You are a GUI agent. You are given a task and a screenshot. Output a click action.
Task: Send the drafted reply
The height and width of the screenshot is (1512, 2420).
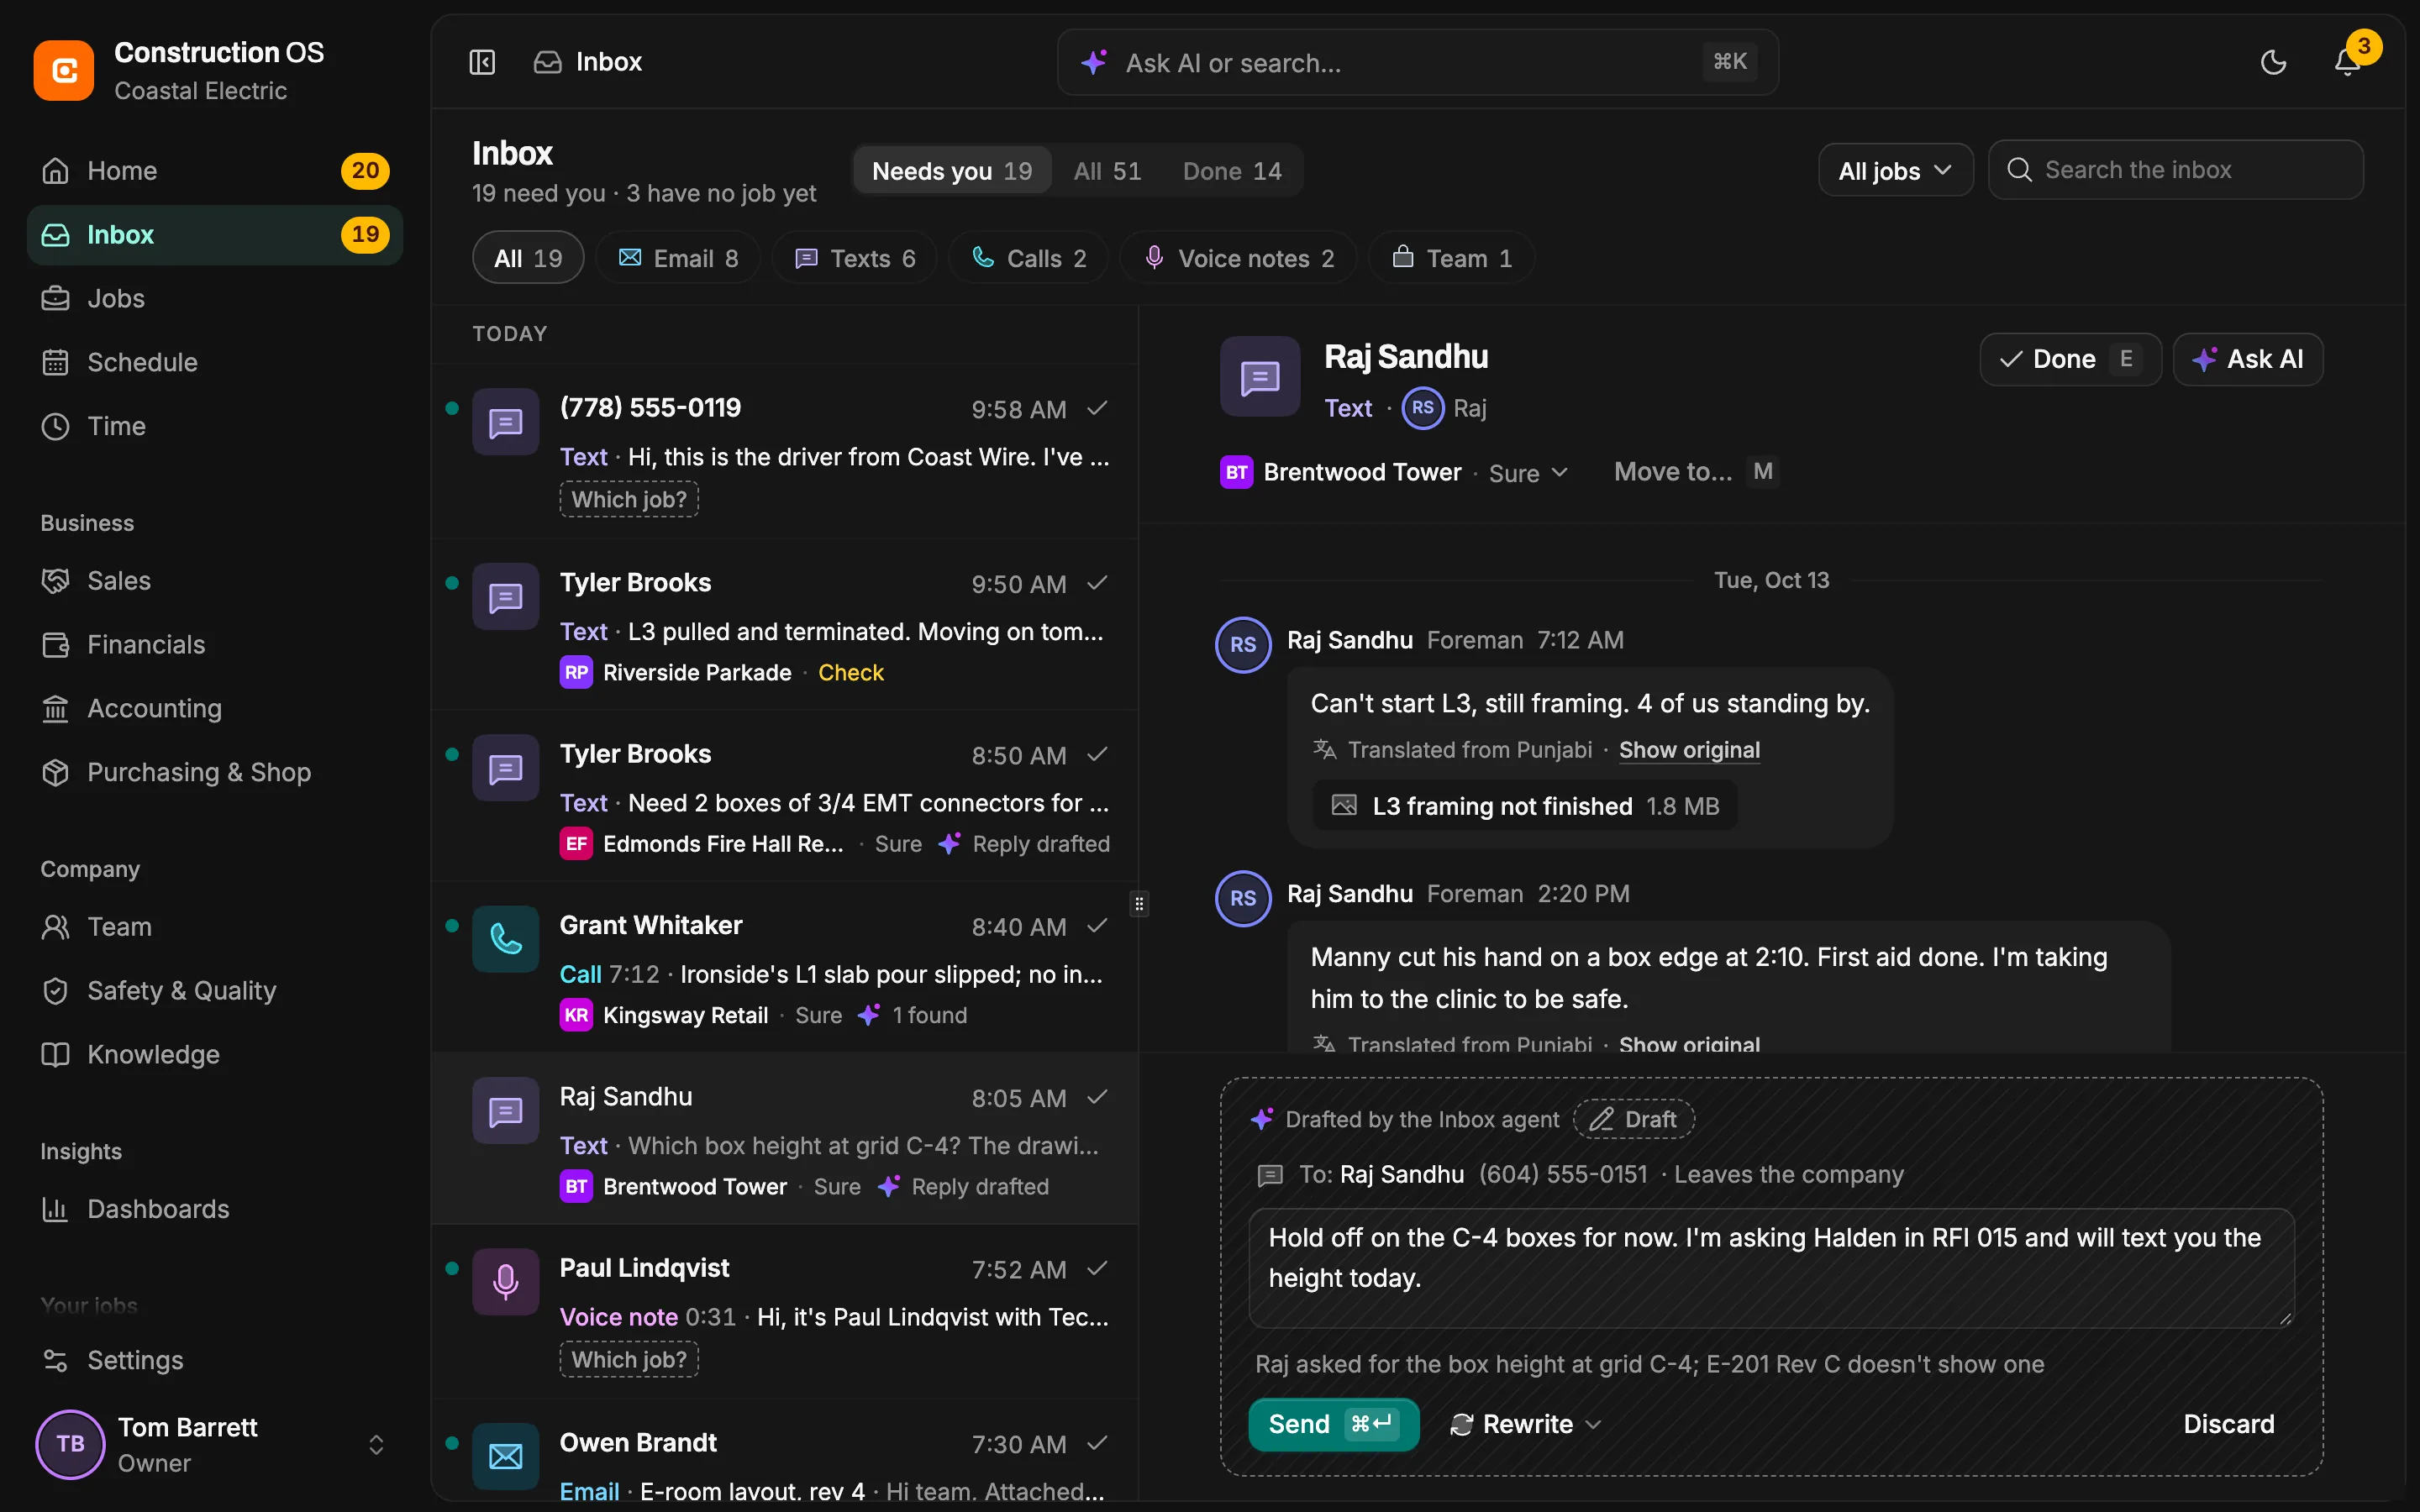click(x=1333, y=1424)
